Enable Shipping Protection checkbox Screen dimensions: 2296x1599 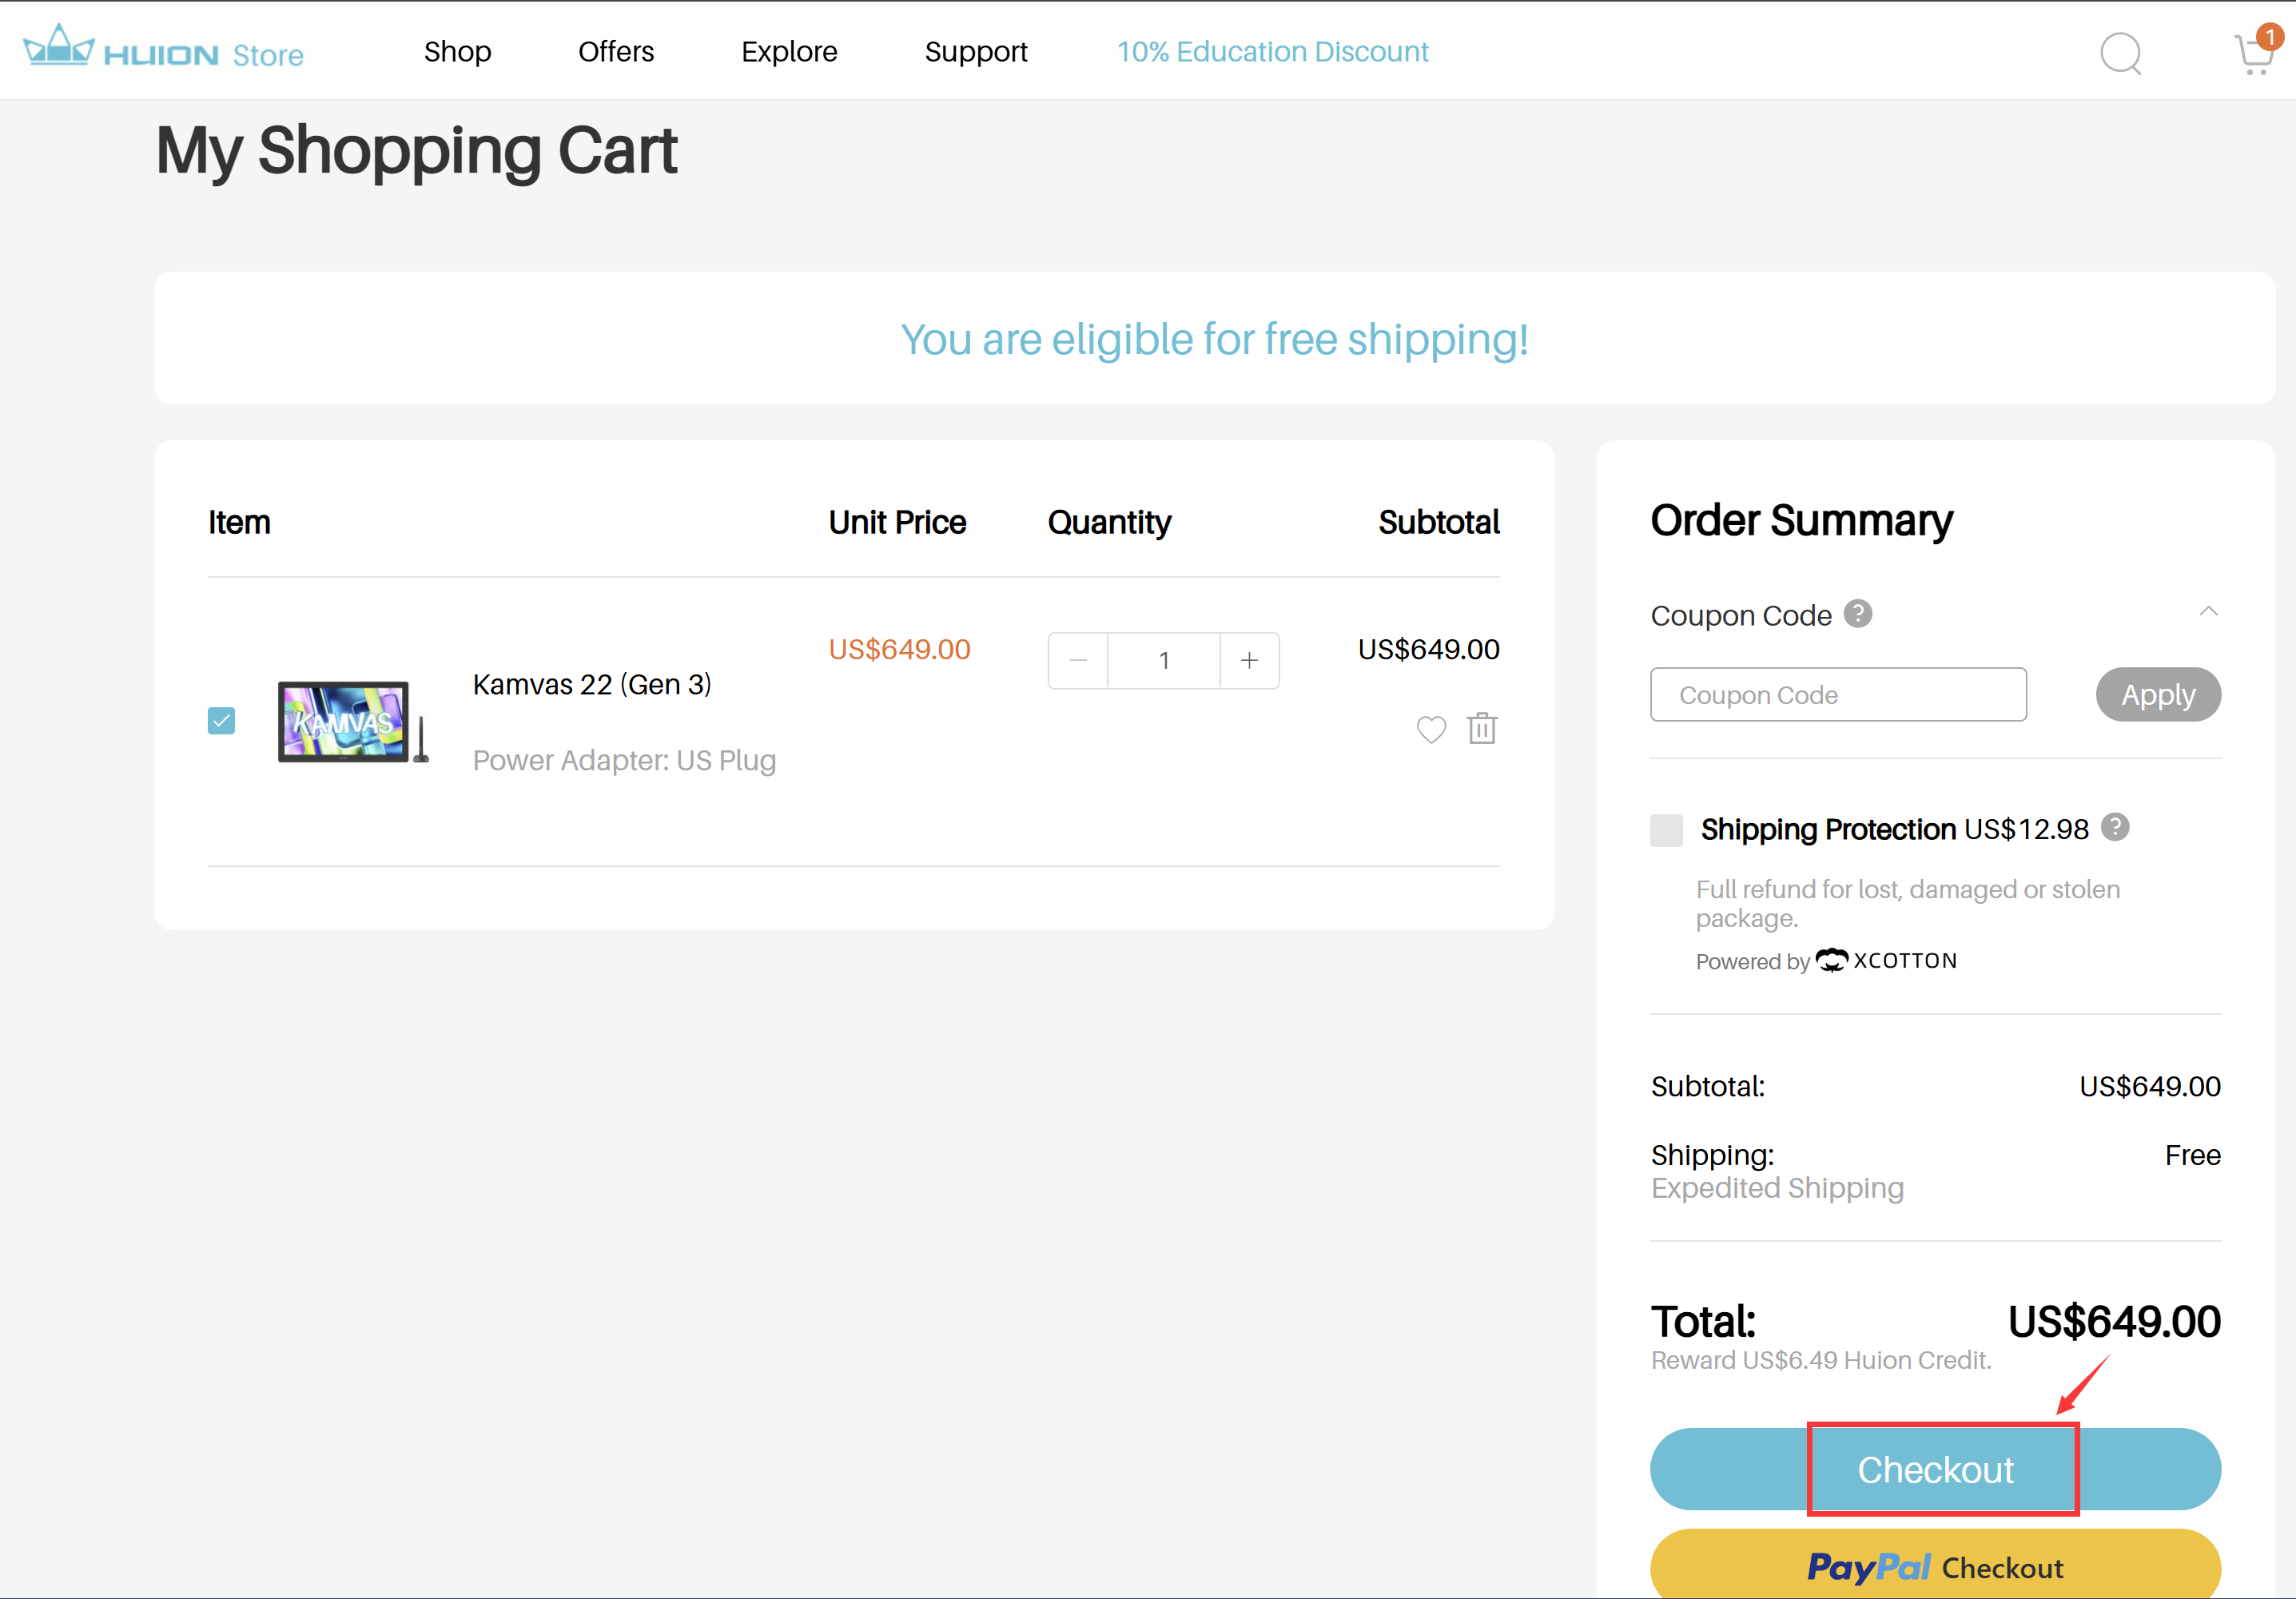click(x=1666, y=830)
